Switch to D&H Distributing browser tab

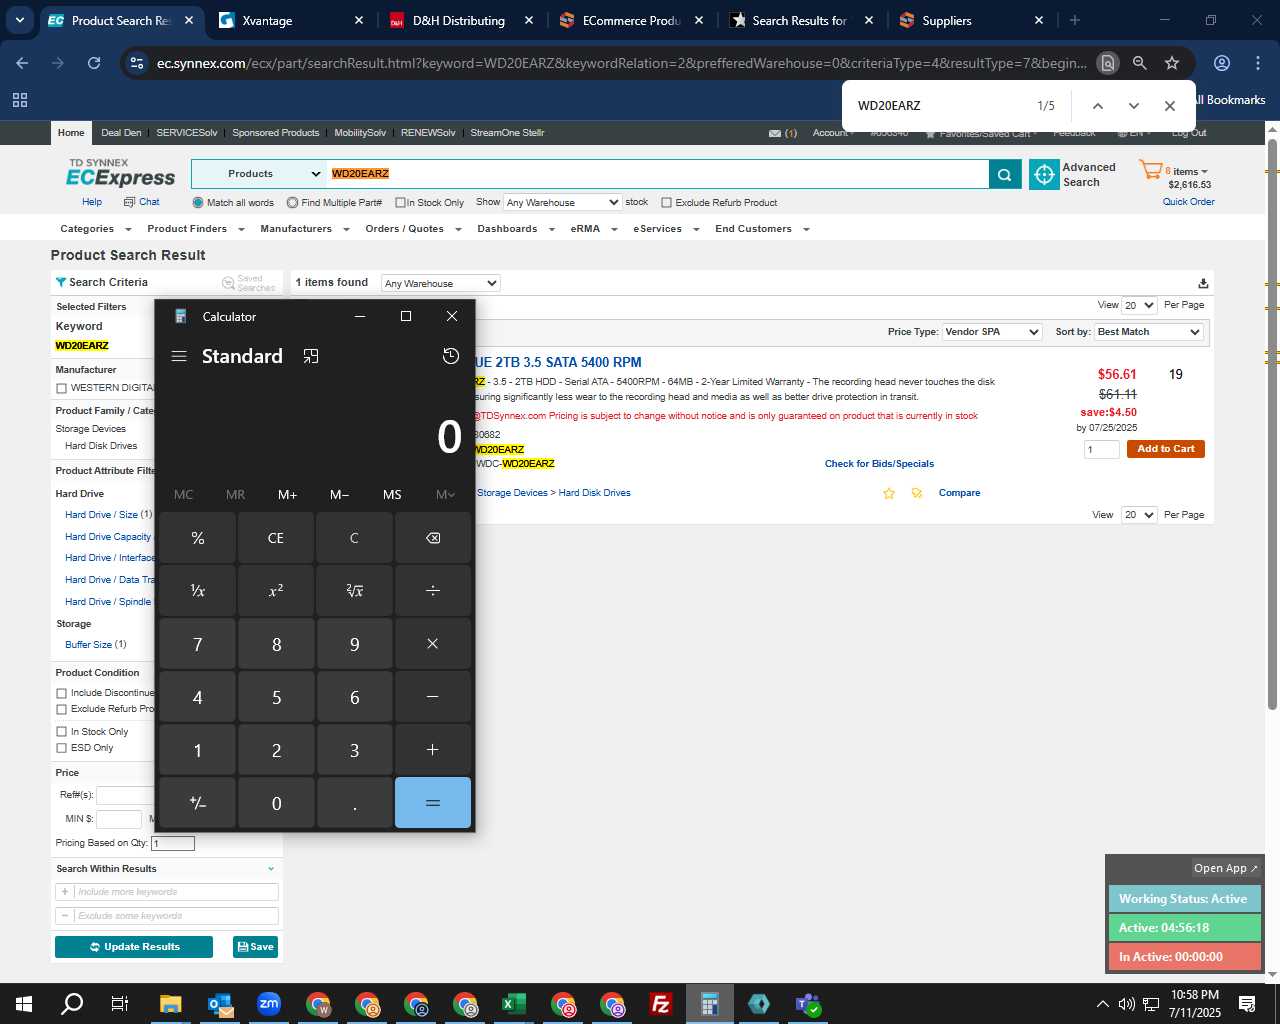(461, 20)
